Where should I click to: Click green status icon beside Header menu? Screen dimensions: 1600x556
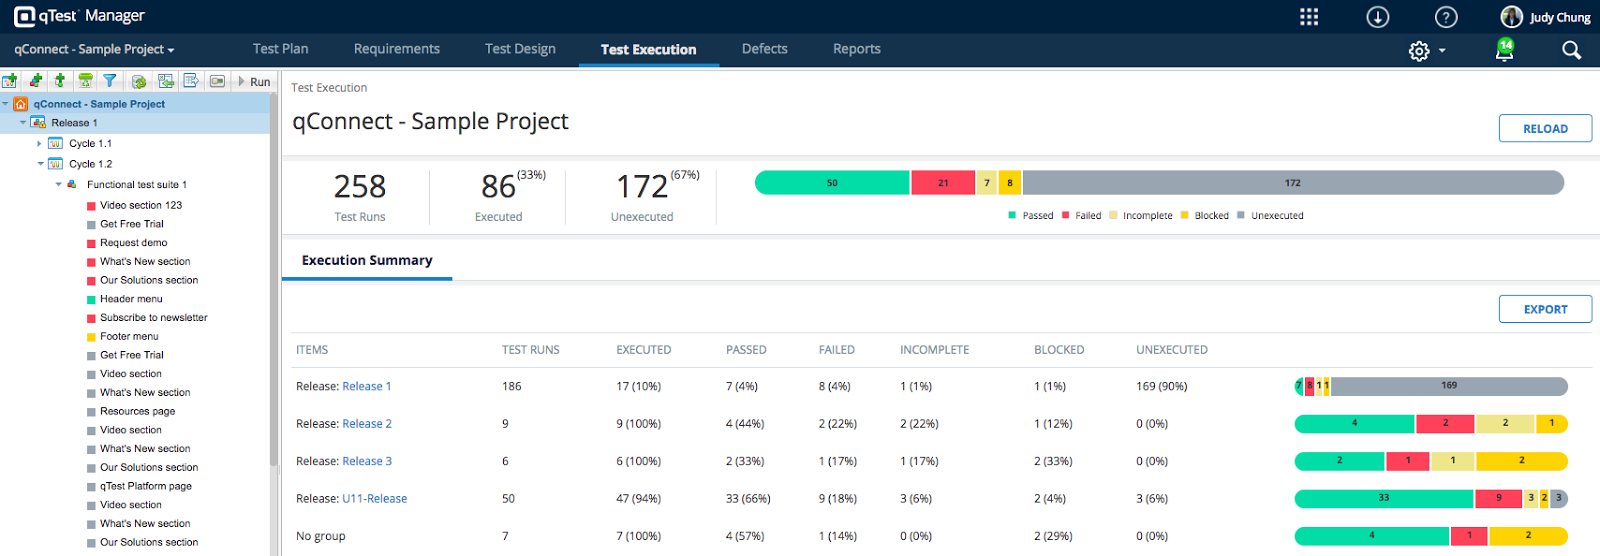pos(91,300)
